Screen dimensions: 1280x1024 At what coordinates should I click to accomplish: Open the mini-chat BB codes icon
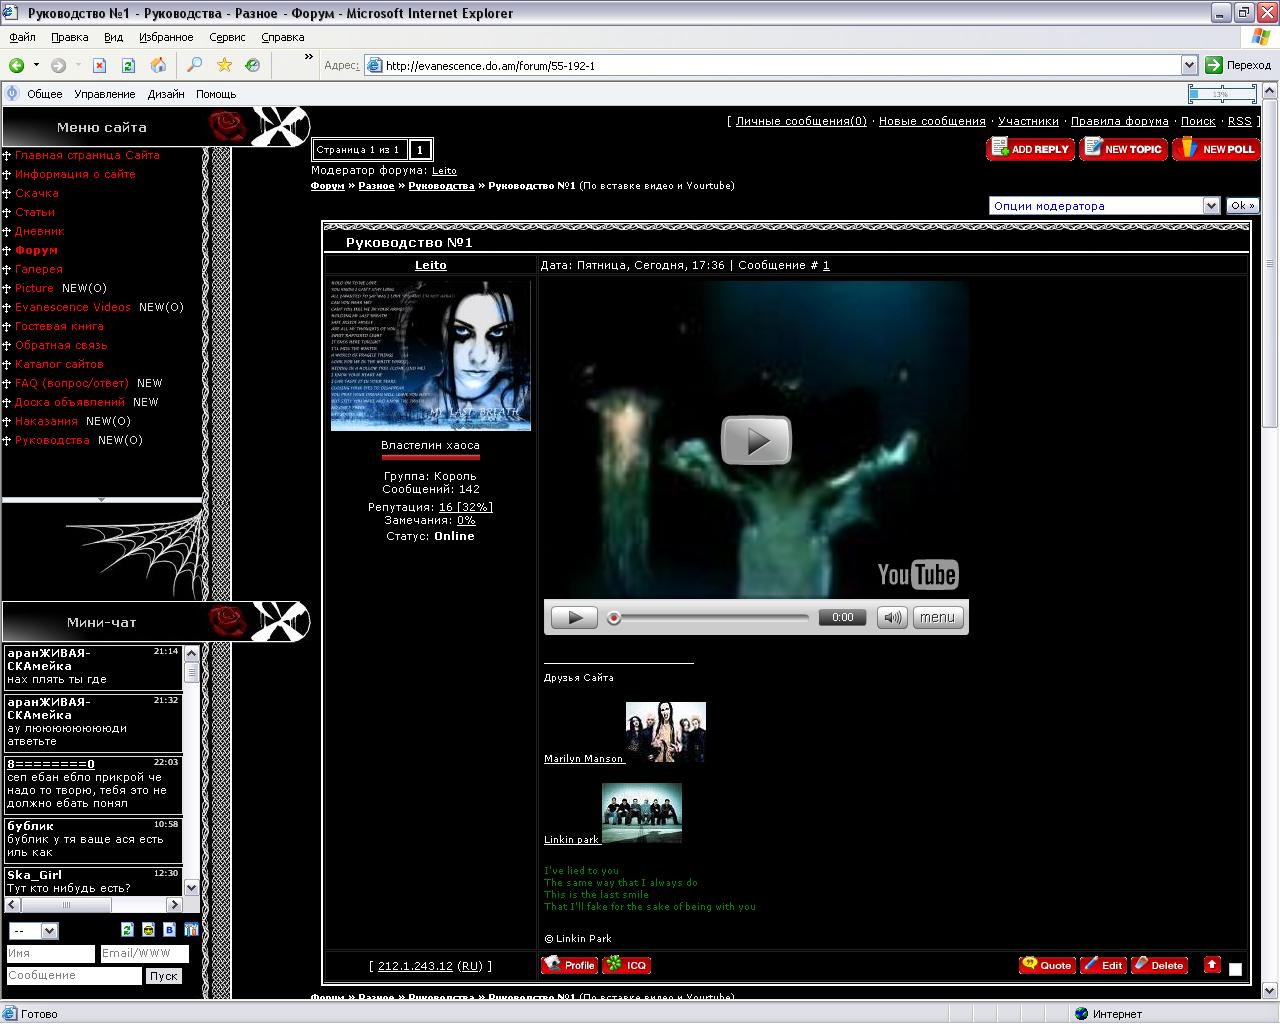tap(169, 930)
